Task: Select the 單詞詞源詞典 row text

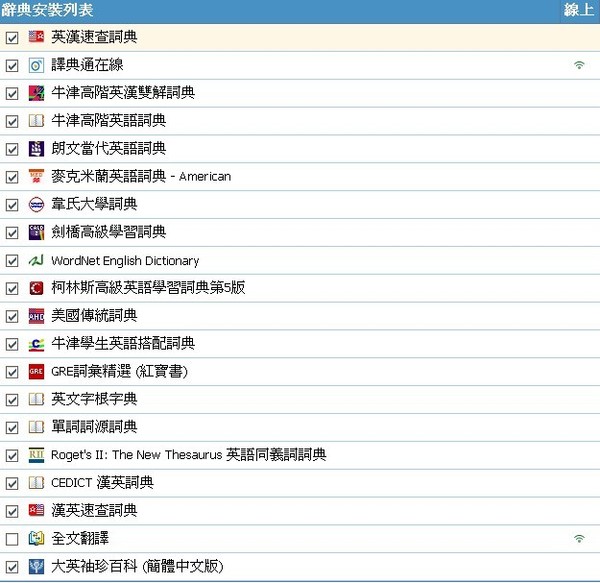Action: (94, 427)
